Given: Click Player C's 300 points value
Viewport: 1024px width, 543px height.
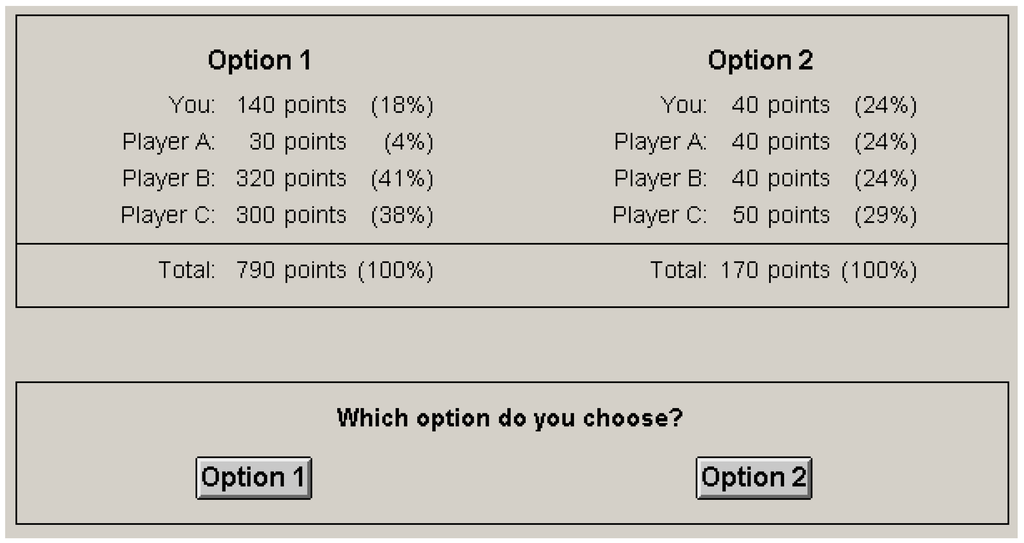Looking at the screenshot, I should pos(291,215).
